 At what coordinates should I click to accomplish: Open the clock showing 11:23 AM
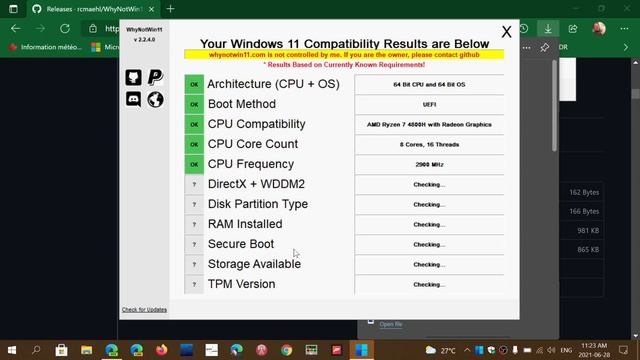[x=594, y=350]
